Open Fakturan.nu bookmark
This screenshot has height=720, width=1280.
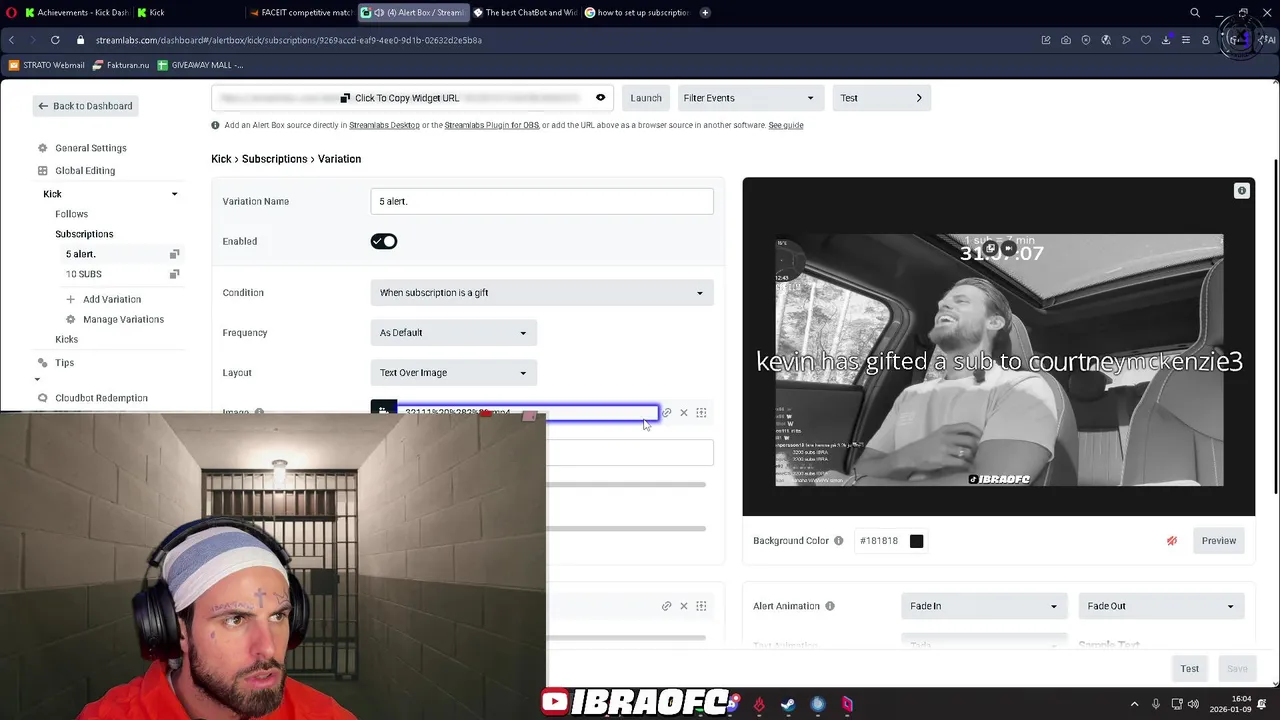121,65
